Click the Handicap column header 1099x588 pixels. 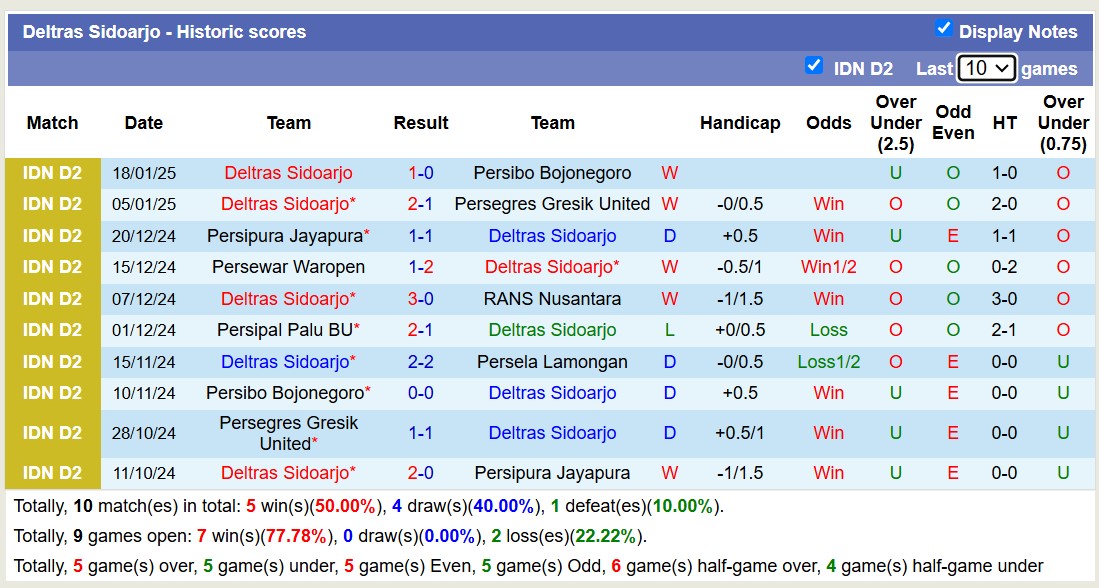click(740, 123)
